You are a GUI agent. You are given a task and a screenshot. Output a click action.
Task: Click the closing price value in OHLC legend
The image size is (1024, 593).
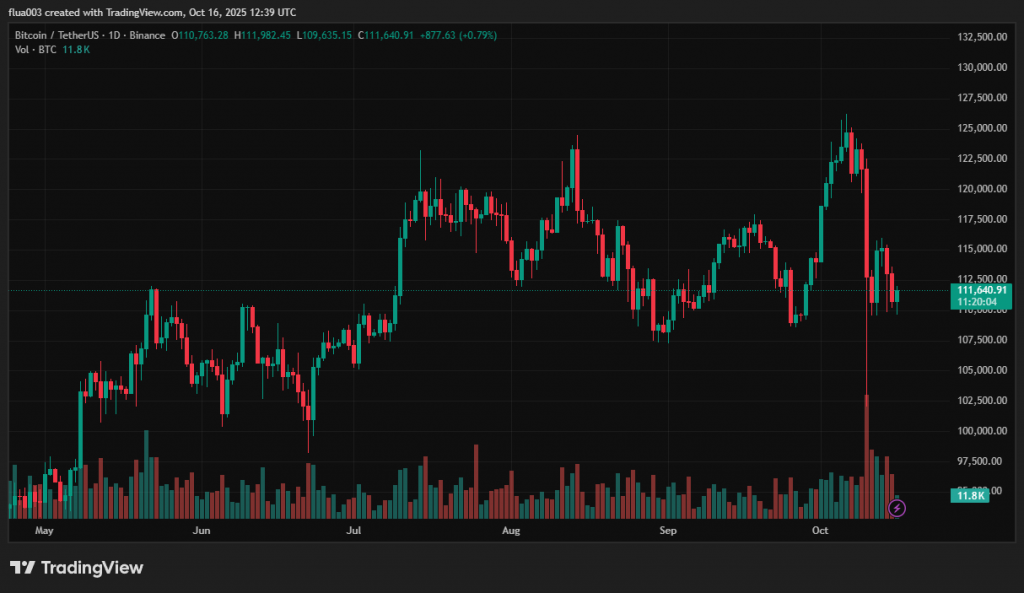(x=394, y=35)
